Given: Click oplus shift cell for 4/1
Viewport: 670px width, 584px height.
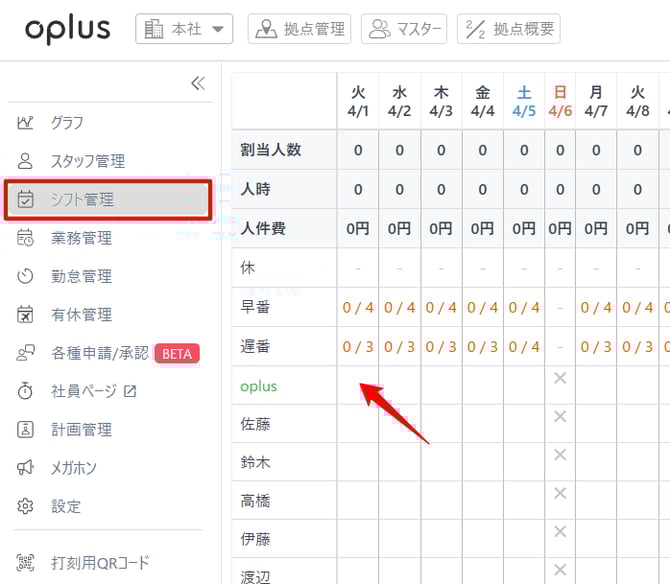Looking at the screenshot, I should tap(358, 386).
